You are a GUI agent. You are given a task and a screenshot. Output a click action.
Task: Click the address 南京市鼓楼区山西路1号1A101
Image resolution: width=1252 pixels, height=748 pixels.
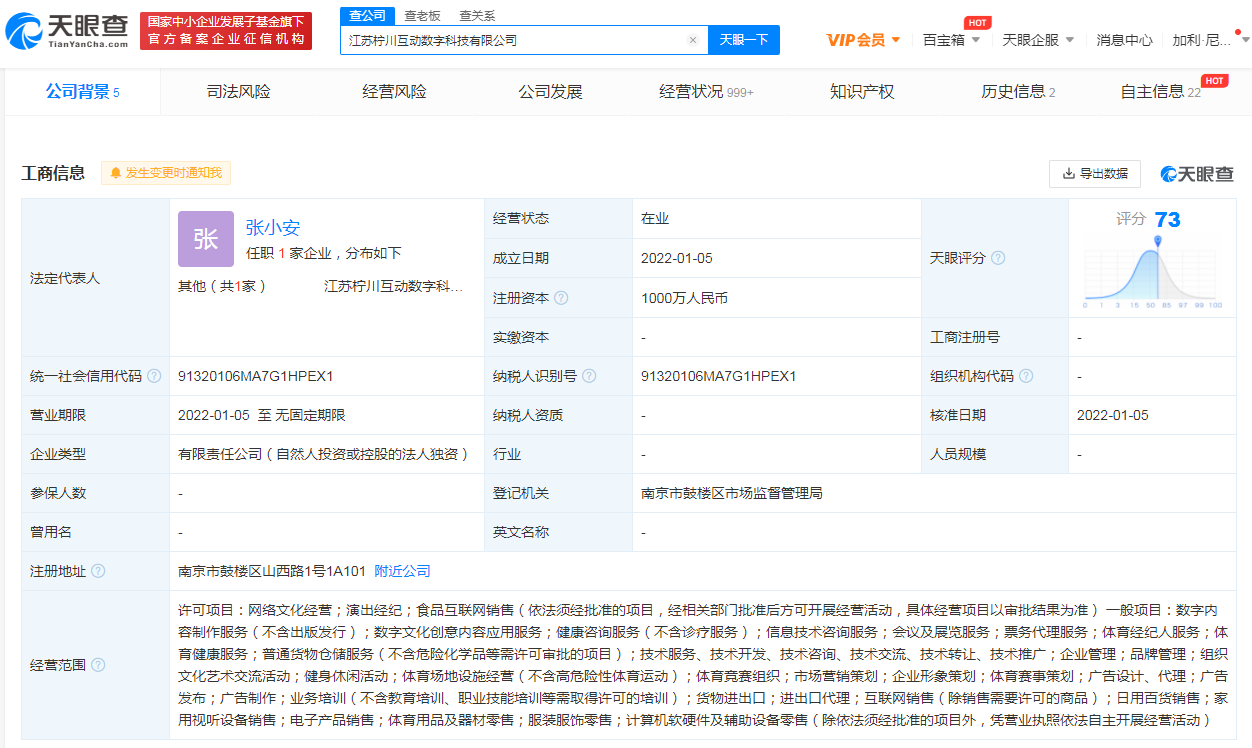click(272, 571)
